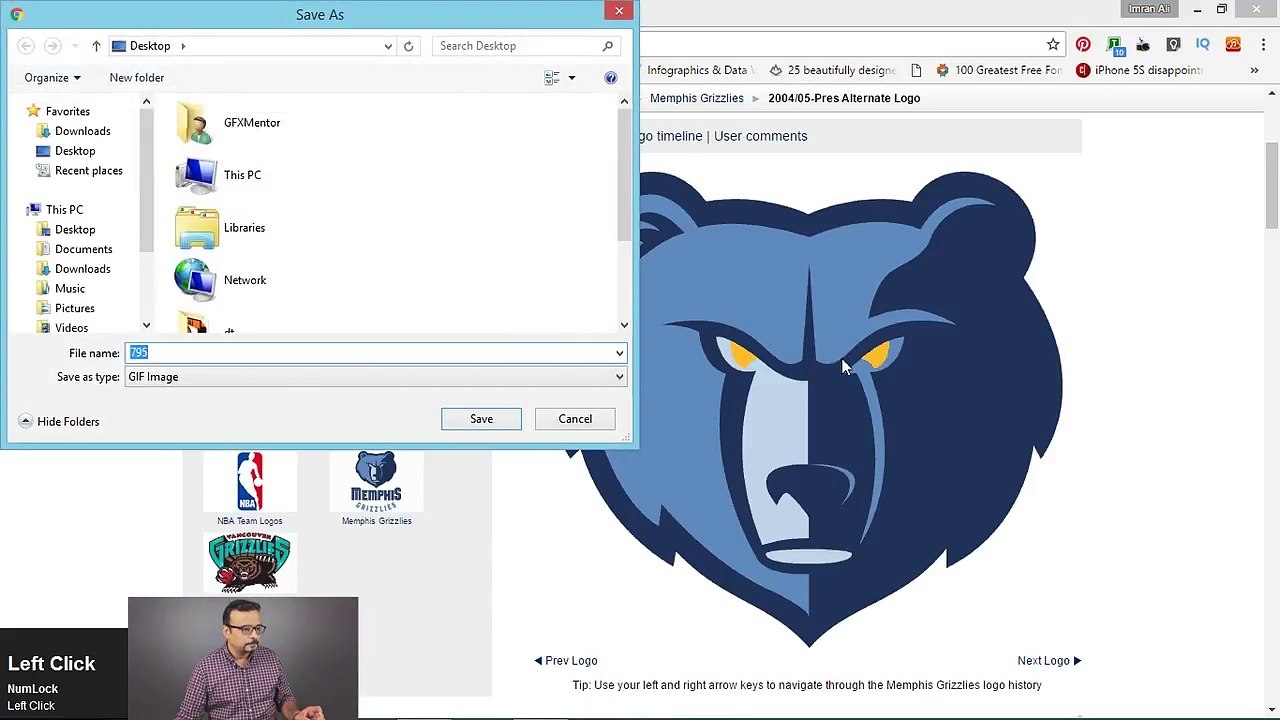Click the blank-page bookmark icon

coord(916,71)
